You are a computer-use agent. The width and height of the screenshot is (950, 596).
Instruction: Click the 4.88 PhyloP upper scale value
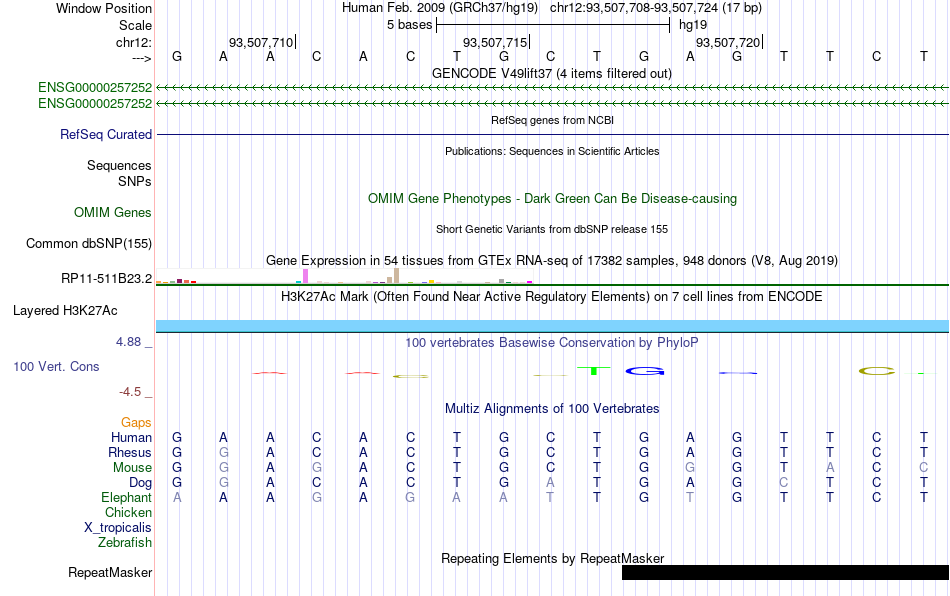(128, 342)
